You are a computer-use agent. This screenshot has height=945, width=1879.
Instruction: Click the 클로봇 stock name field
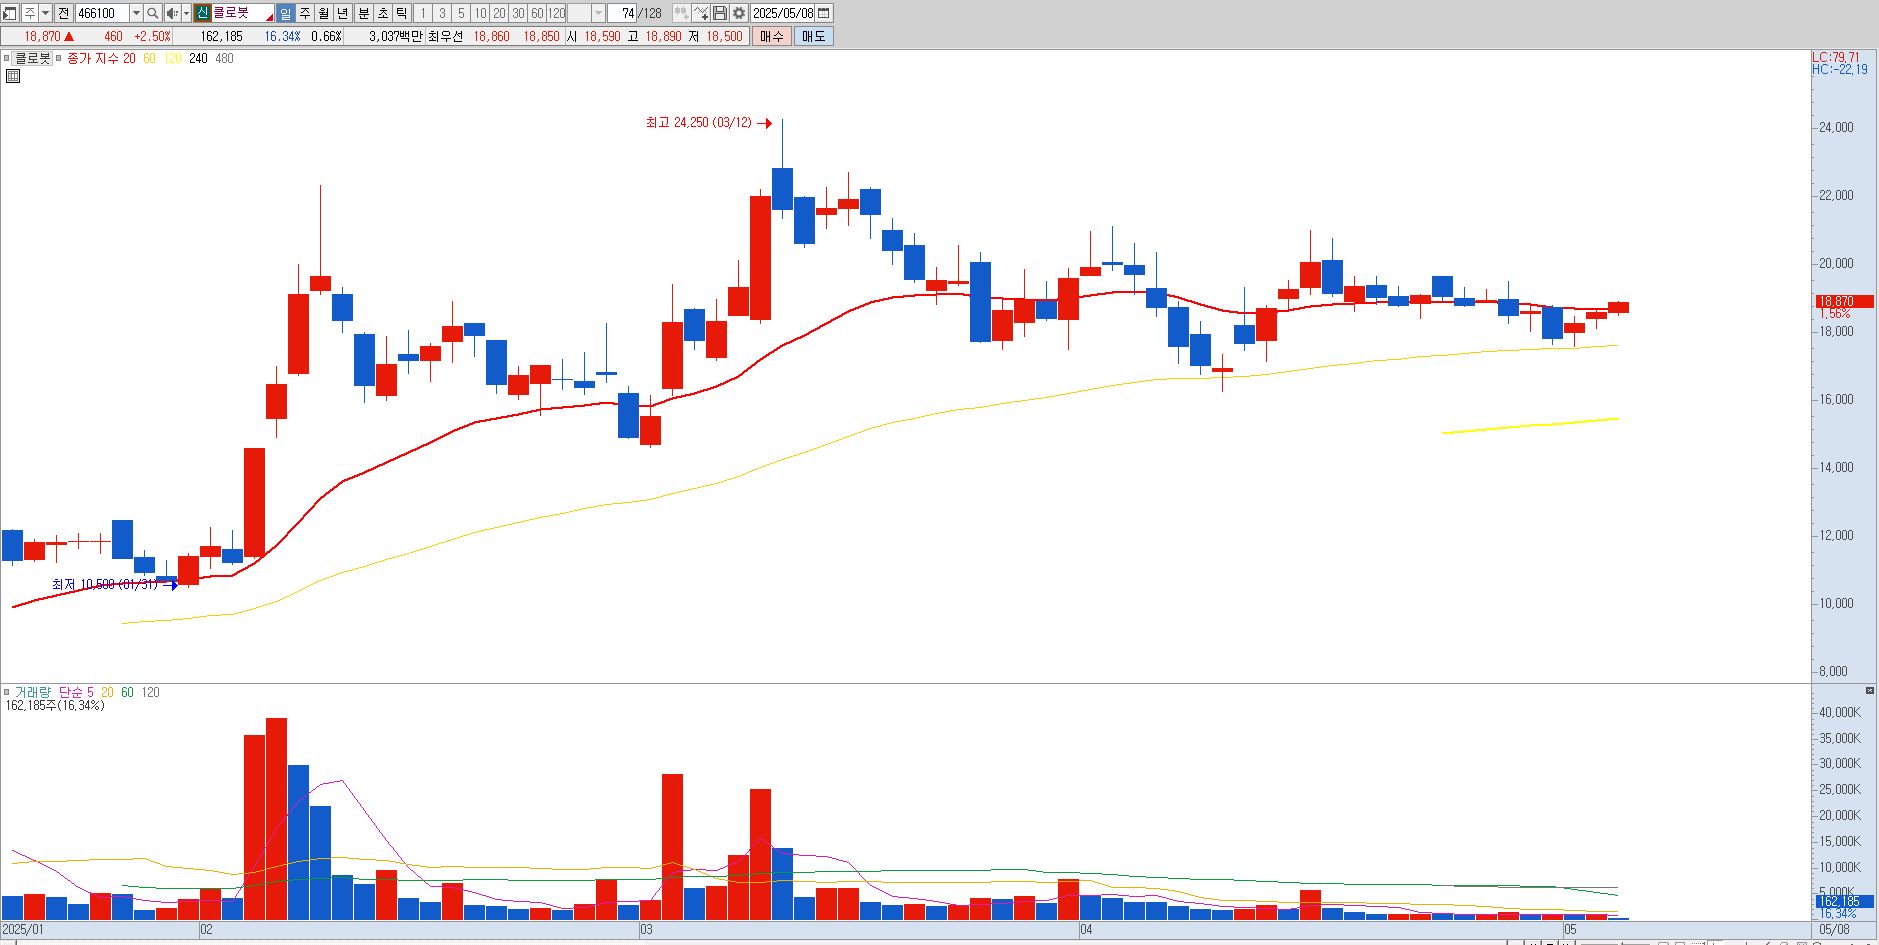(243, 13)
